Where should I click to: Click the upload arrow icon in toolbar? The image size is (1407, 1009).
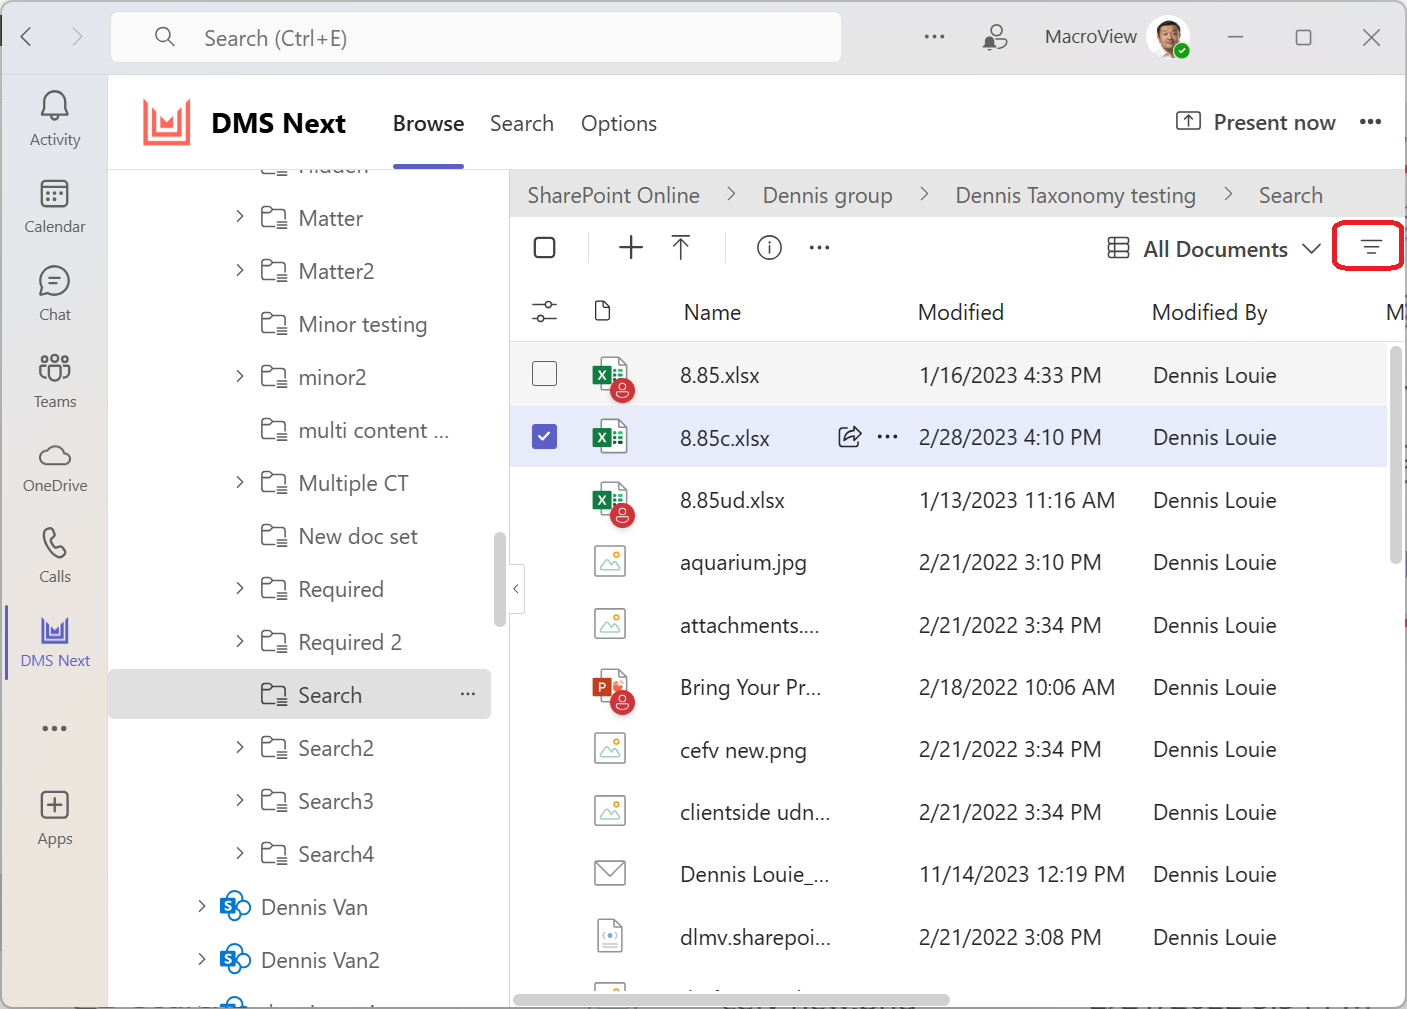[681, 247]
